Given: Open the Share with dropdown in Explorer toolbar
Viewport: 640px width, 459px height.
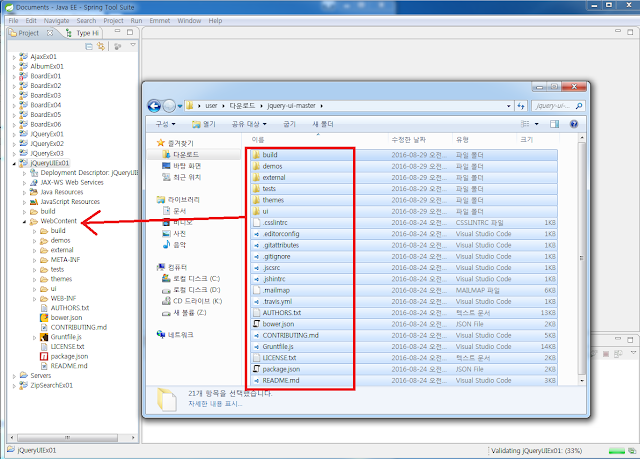Looking at the screenshot, I should [249, 124].
